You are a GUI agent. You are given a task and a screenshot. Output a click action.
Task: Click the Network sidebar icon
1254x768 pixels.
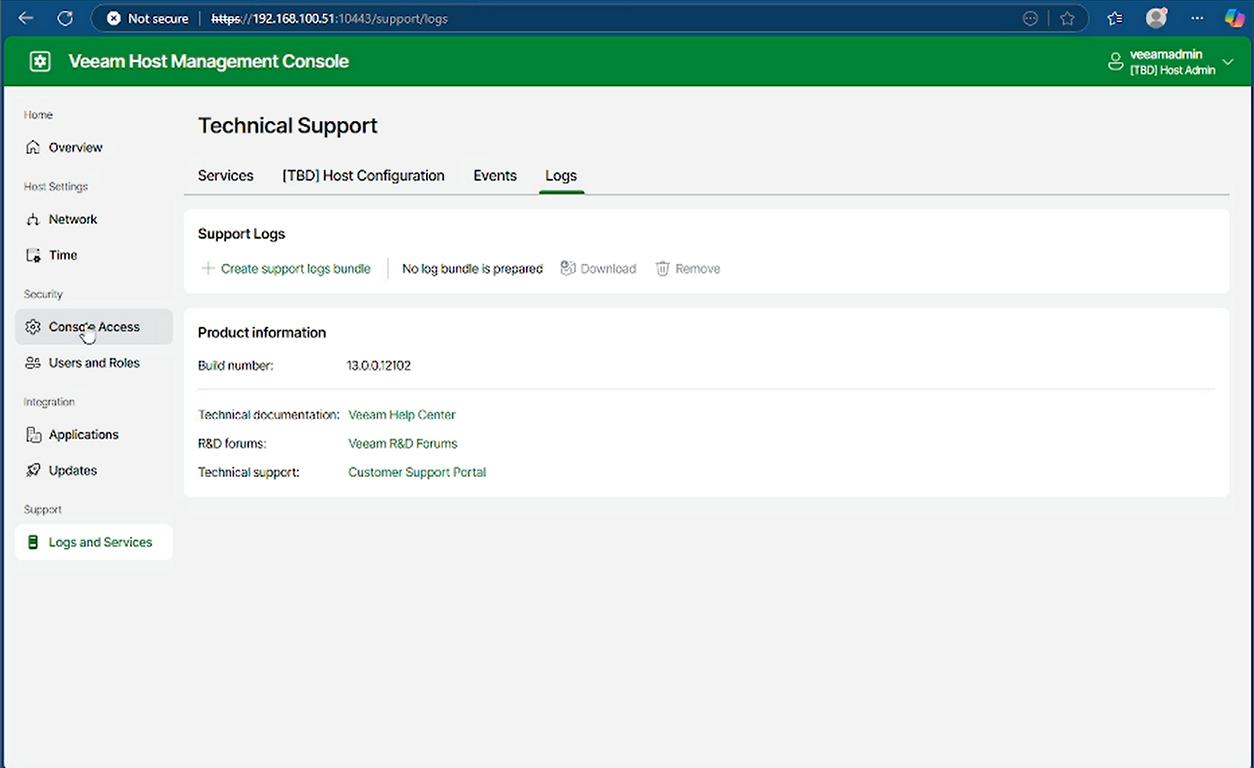[33, 219]
